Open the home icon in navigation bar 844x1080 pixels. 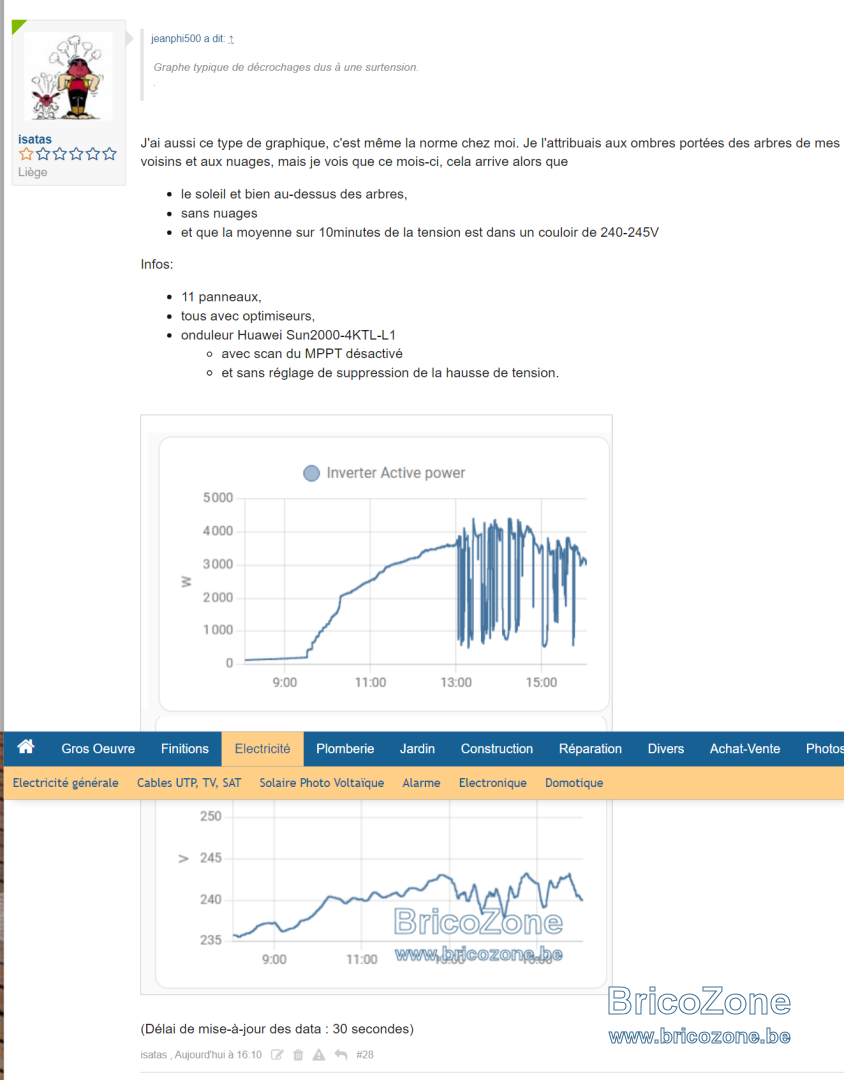pos(25,747)
